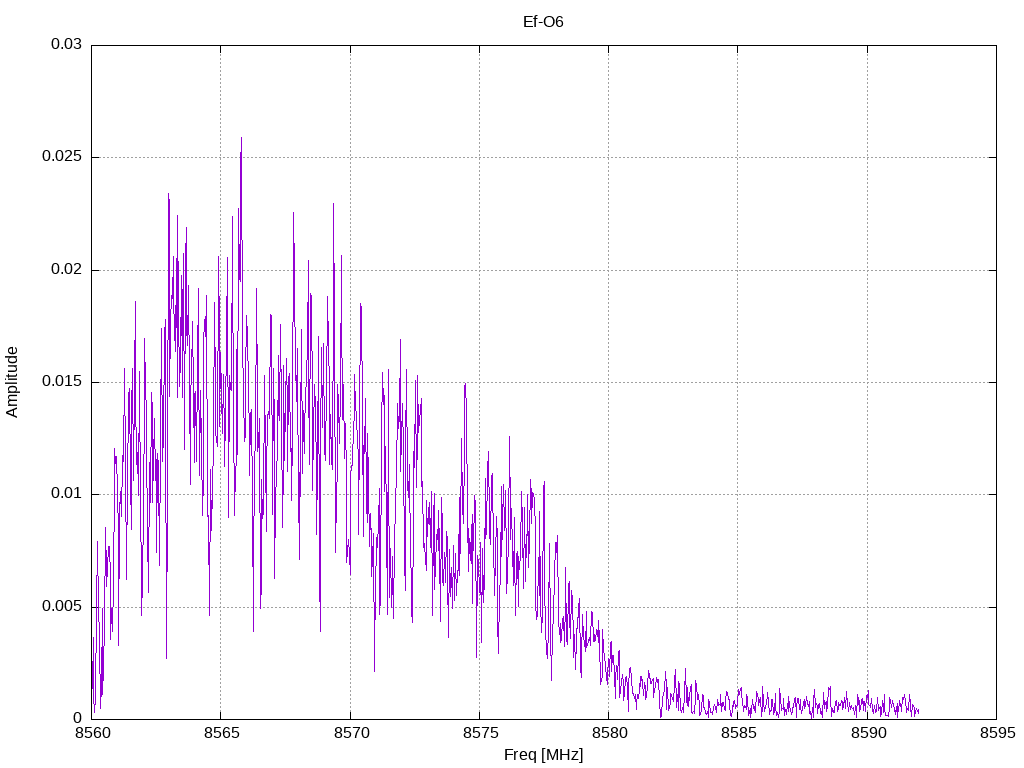Click the y-axis tick label 0.03
Image resolution: width=1024 pixels, height=768 pixels.
67,44
